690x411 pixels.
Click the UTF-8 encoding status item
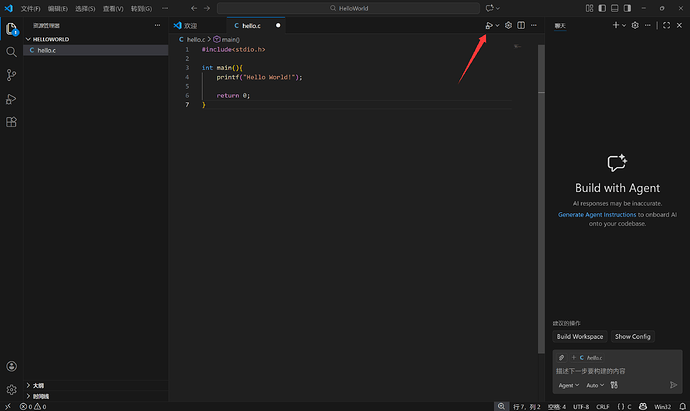click(x=581, y=407)
